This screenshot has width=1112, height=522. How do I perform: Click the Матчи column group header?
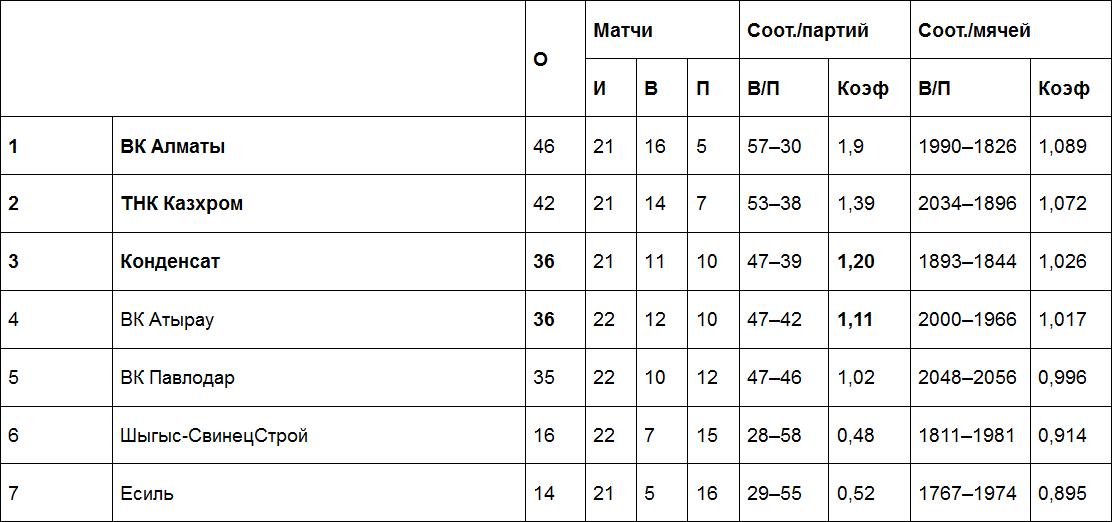(623, 30)
